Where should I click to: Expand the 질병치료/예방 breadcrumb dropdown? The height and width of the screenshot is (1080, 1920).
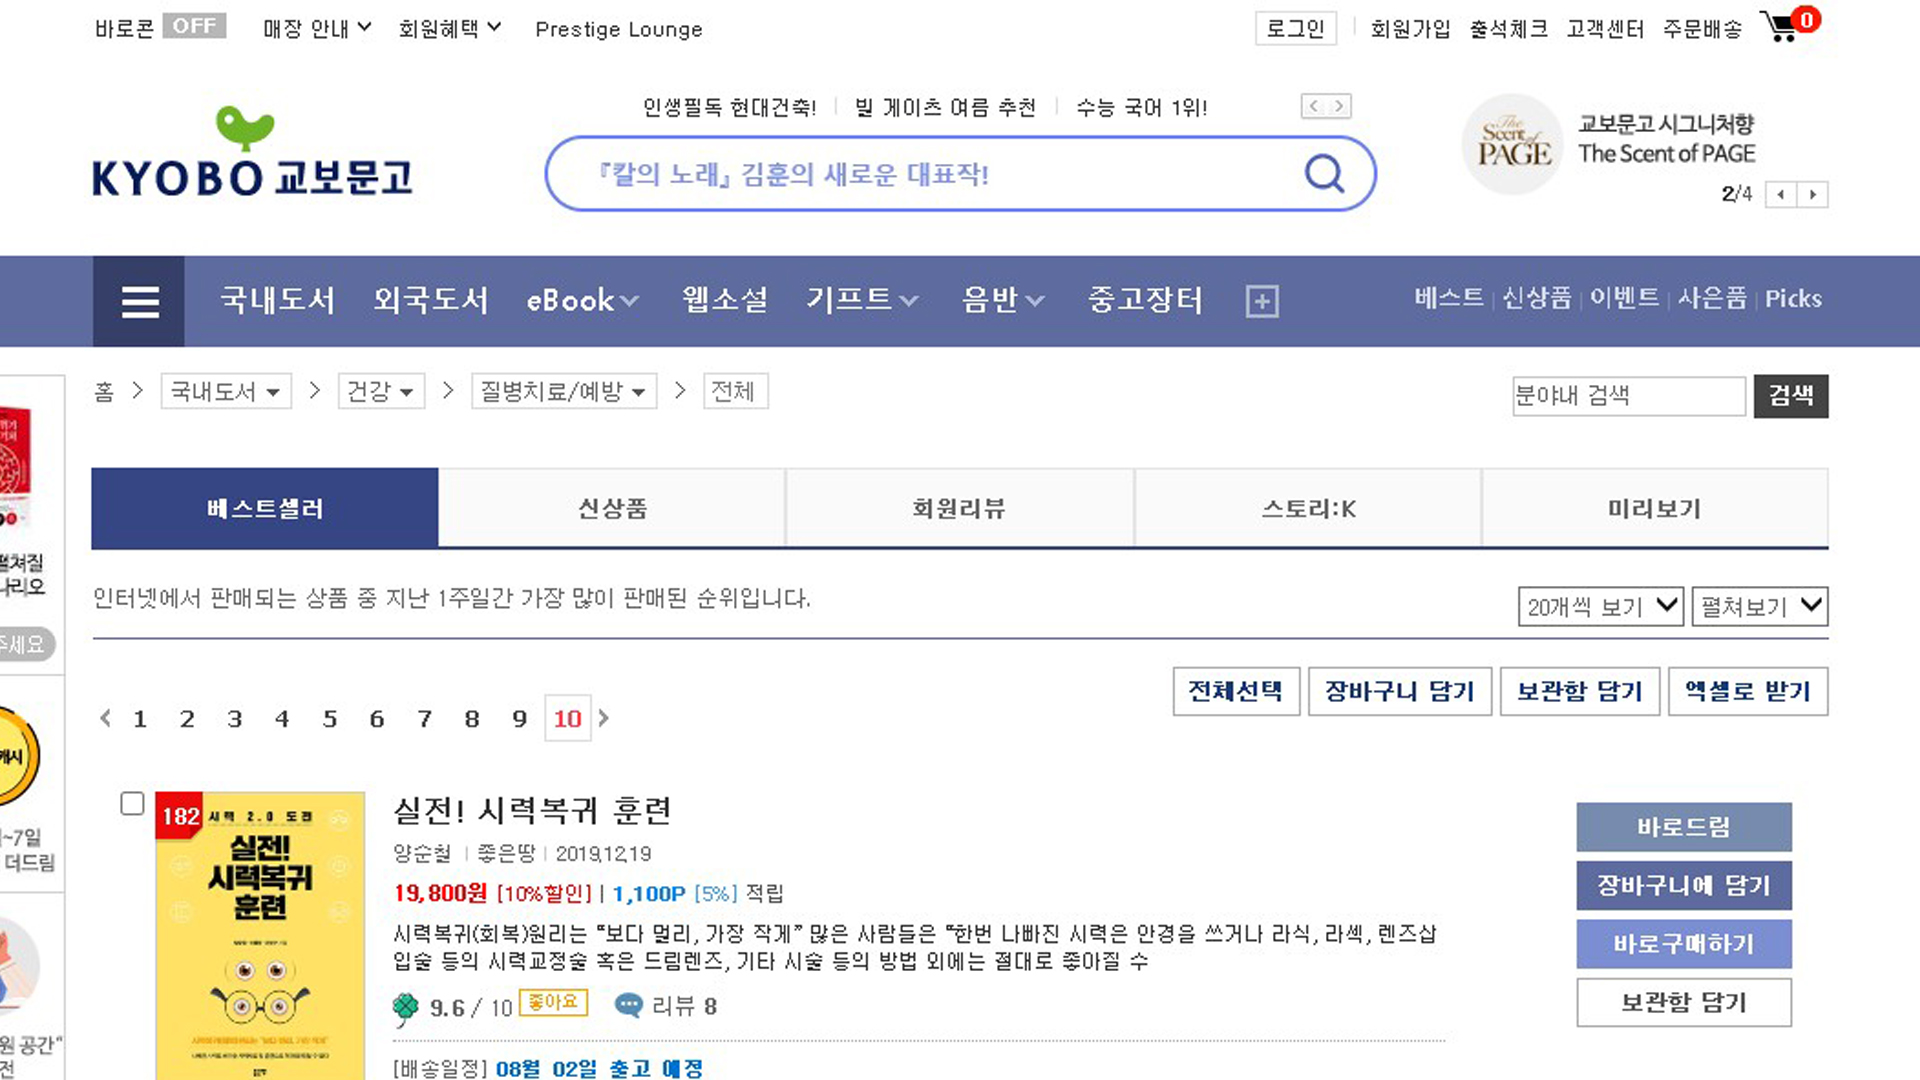tap(563, 391)
